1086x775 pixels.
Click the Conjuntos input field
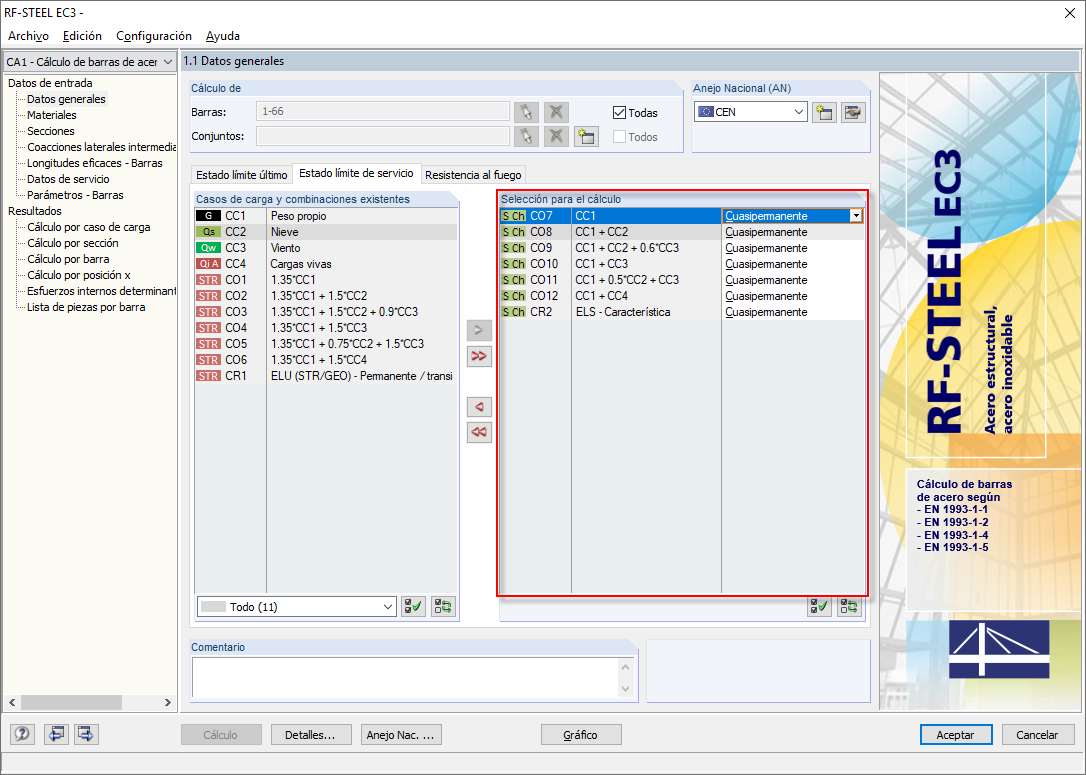[x=383, y=136]
